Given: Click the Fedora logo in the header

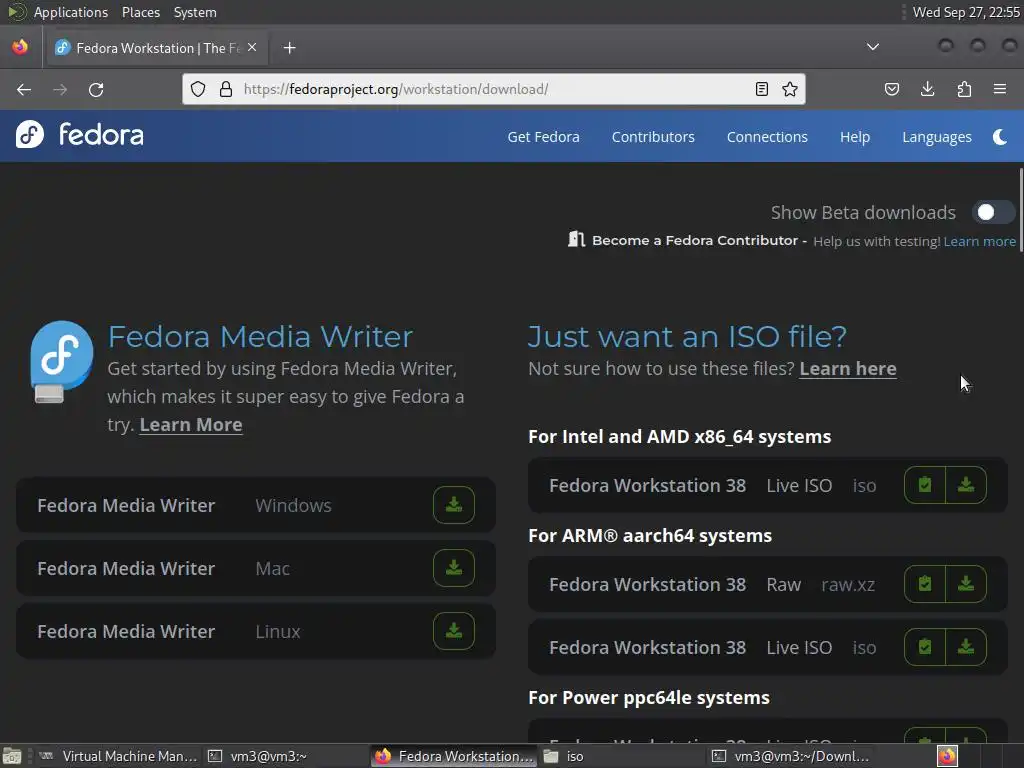Looking at the screenshot, I should pyautogui.click(x=80, y=135).
